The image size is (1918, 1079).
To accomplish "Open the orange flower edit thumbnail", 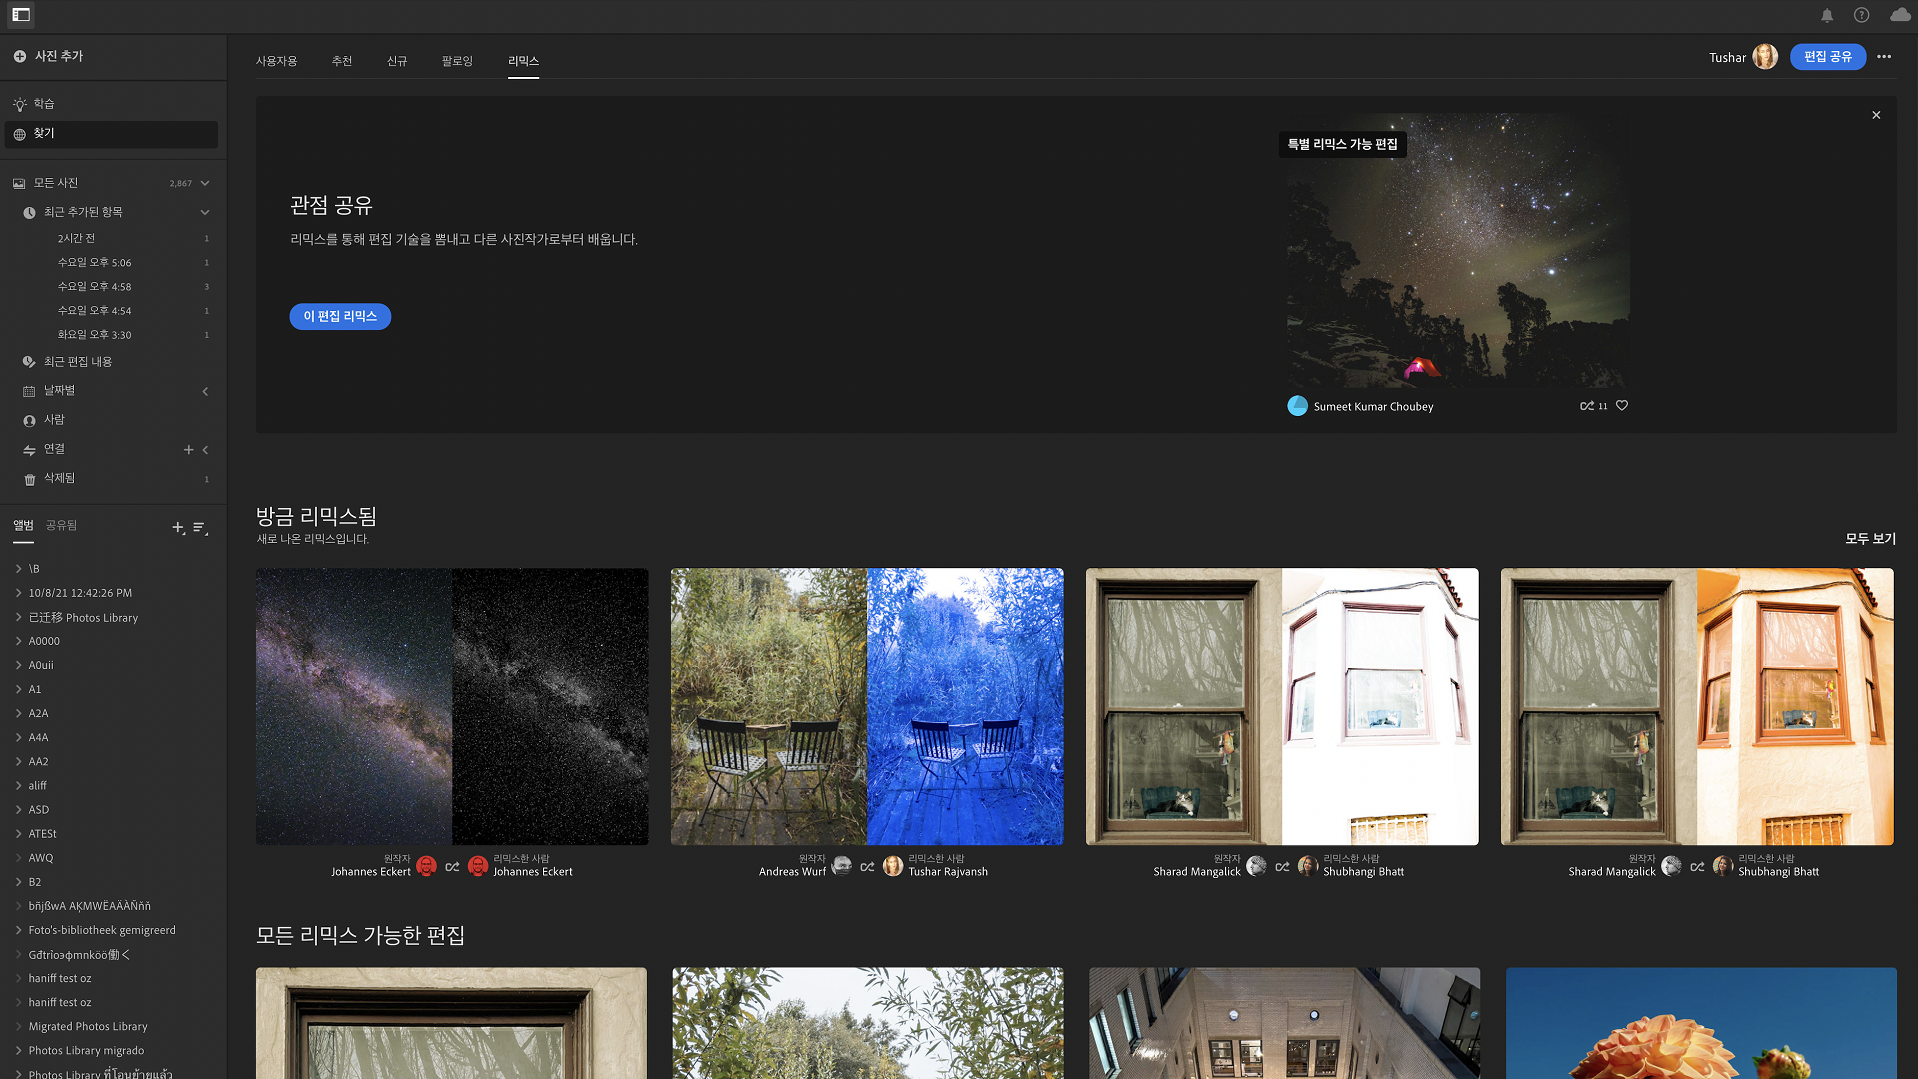I will (1701, 1023).
